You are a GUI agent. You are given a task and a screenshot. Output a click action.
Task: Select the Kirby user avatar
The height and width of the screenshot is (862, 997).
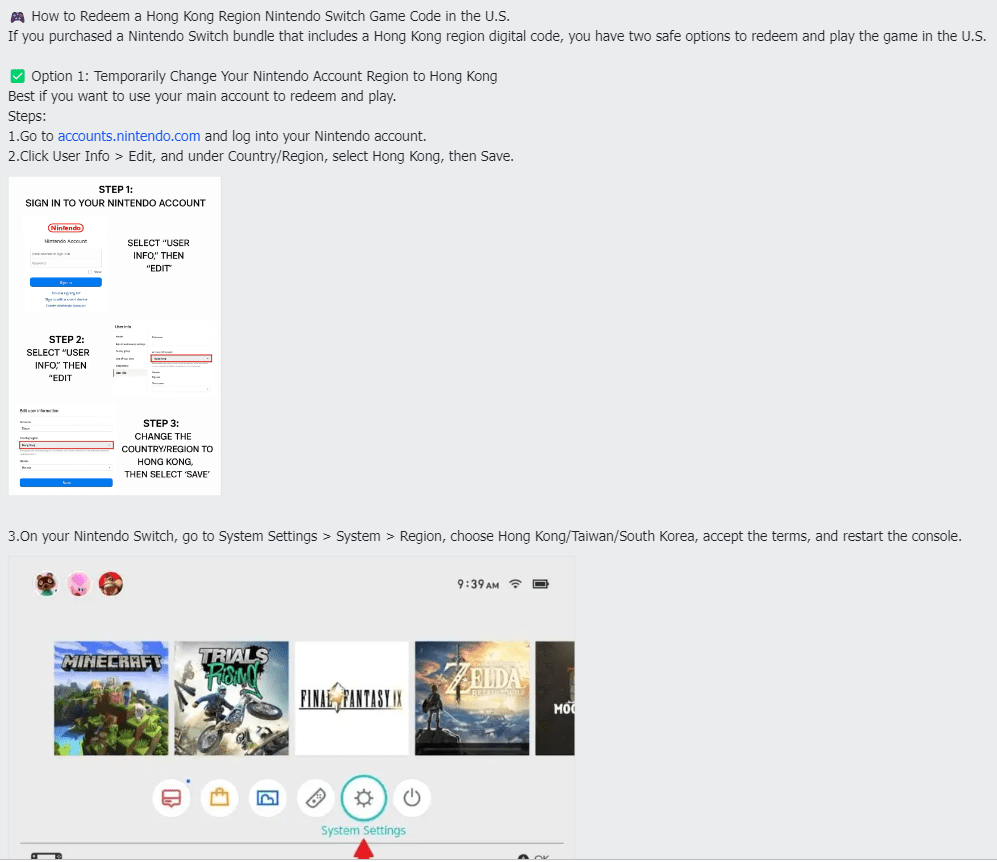pos(79,584)
